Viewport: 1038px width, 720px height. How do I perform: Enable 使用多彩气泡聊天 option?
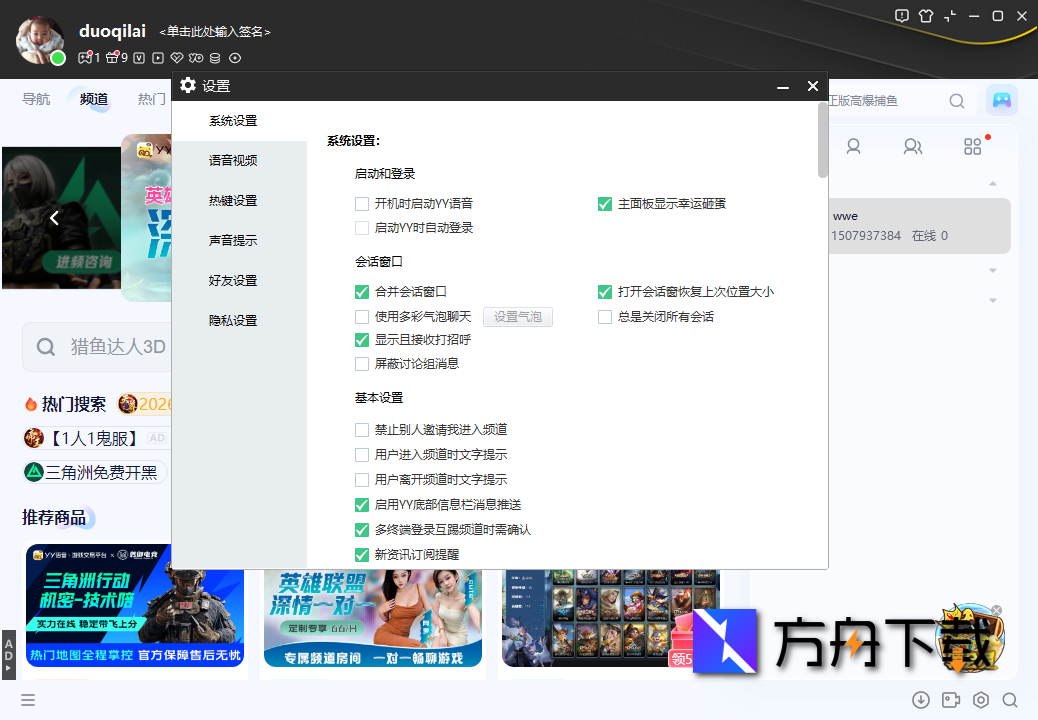pyautogui.click(x=361, y=316)
